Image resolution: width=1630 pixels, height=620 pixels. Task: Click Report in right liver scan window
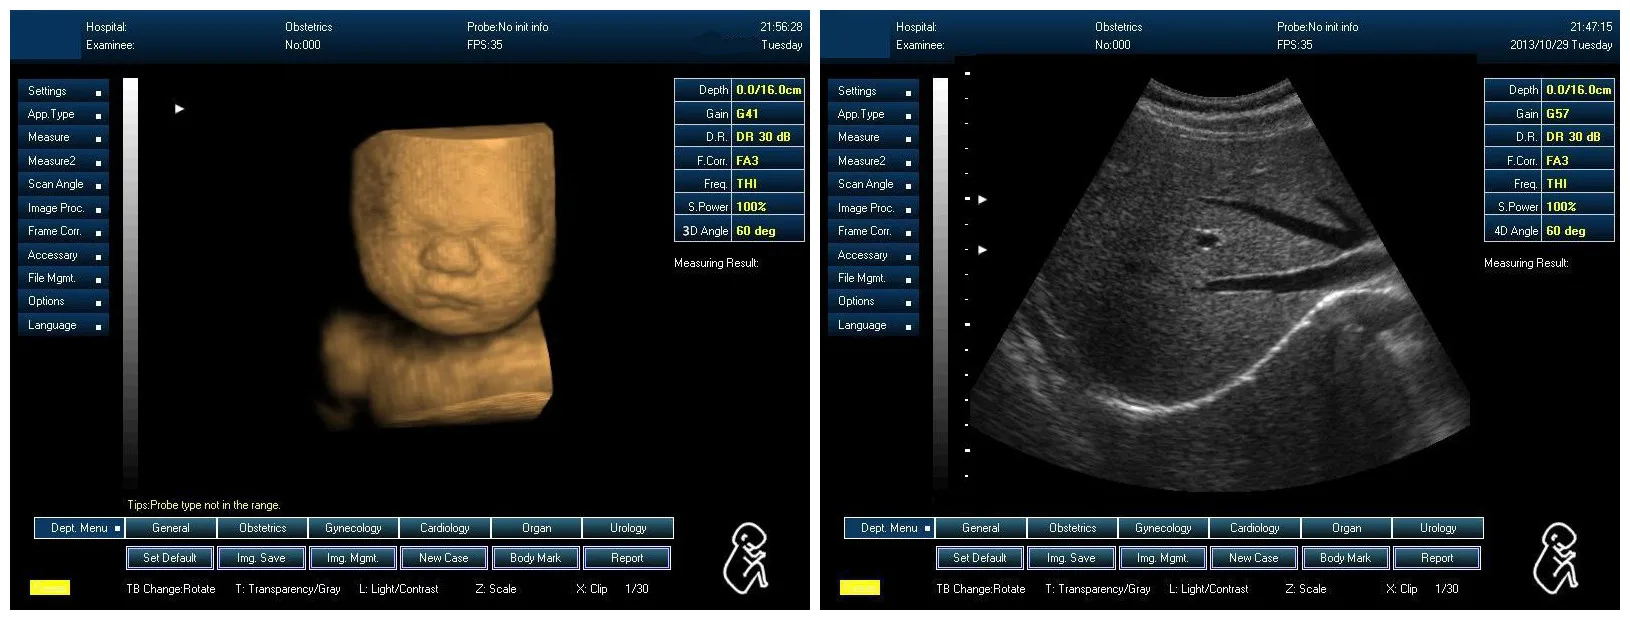pyautogui.click(x=1437, y=558)
